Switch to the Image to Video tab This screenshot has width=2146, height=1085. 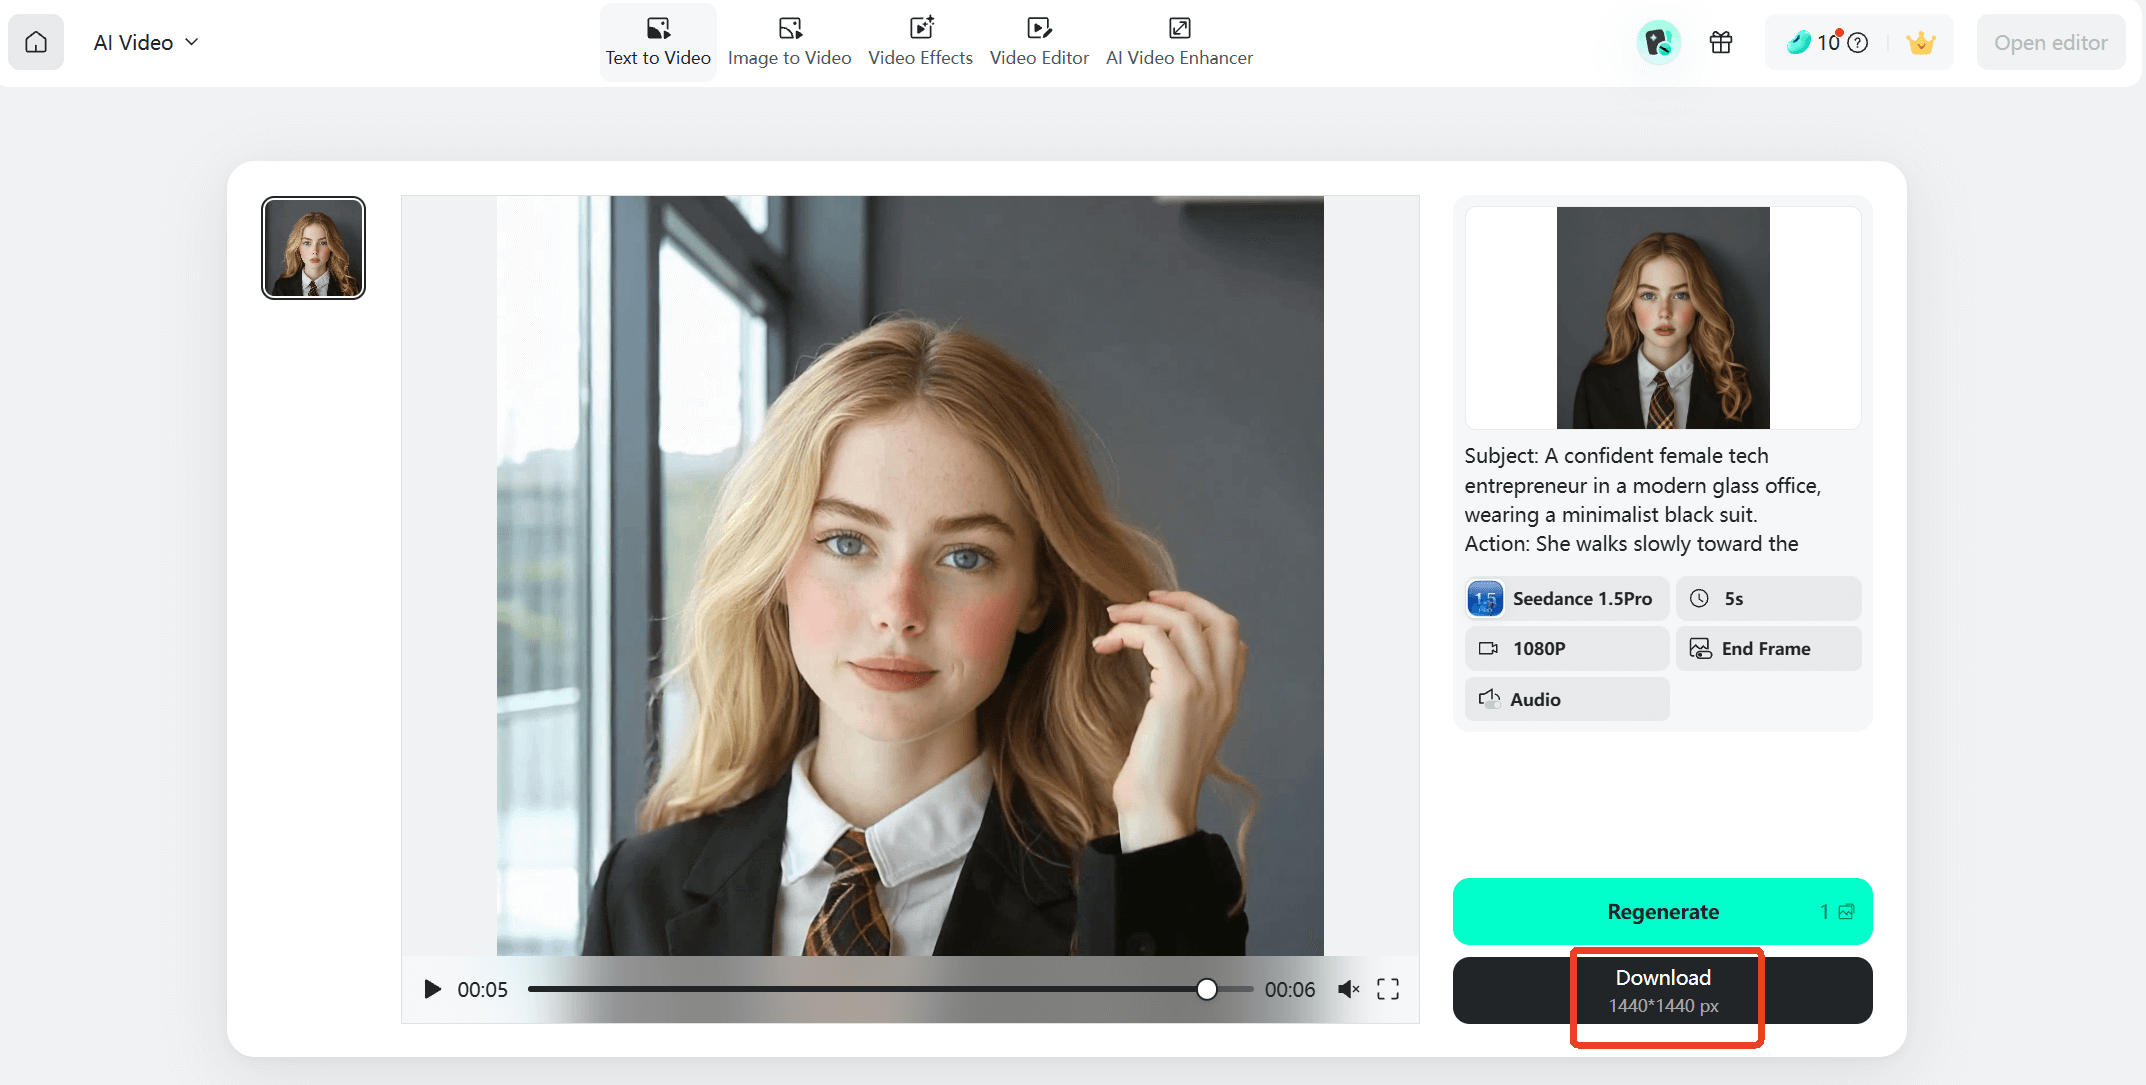pyautogui.click(x=789, y=41)
